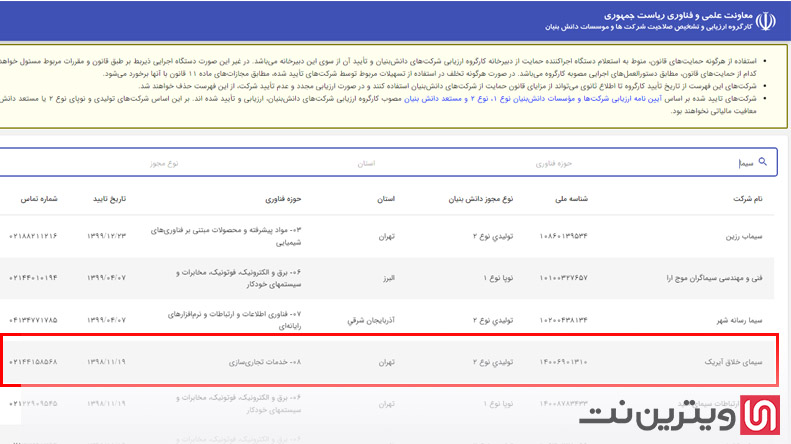Sort by the 'تاریخ تایید' column header
The width and height of the screenshot is (791, 444).
click(109, 199)
